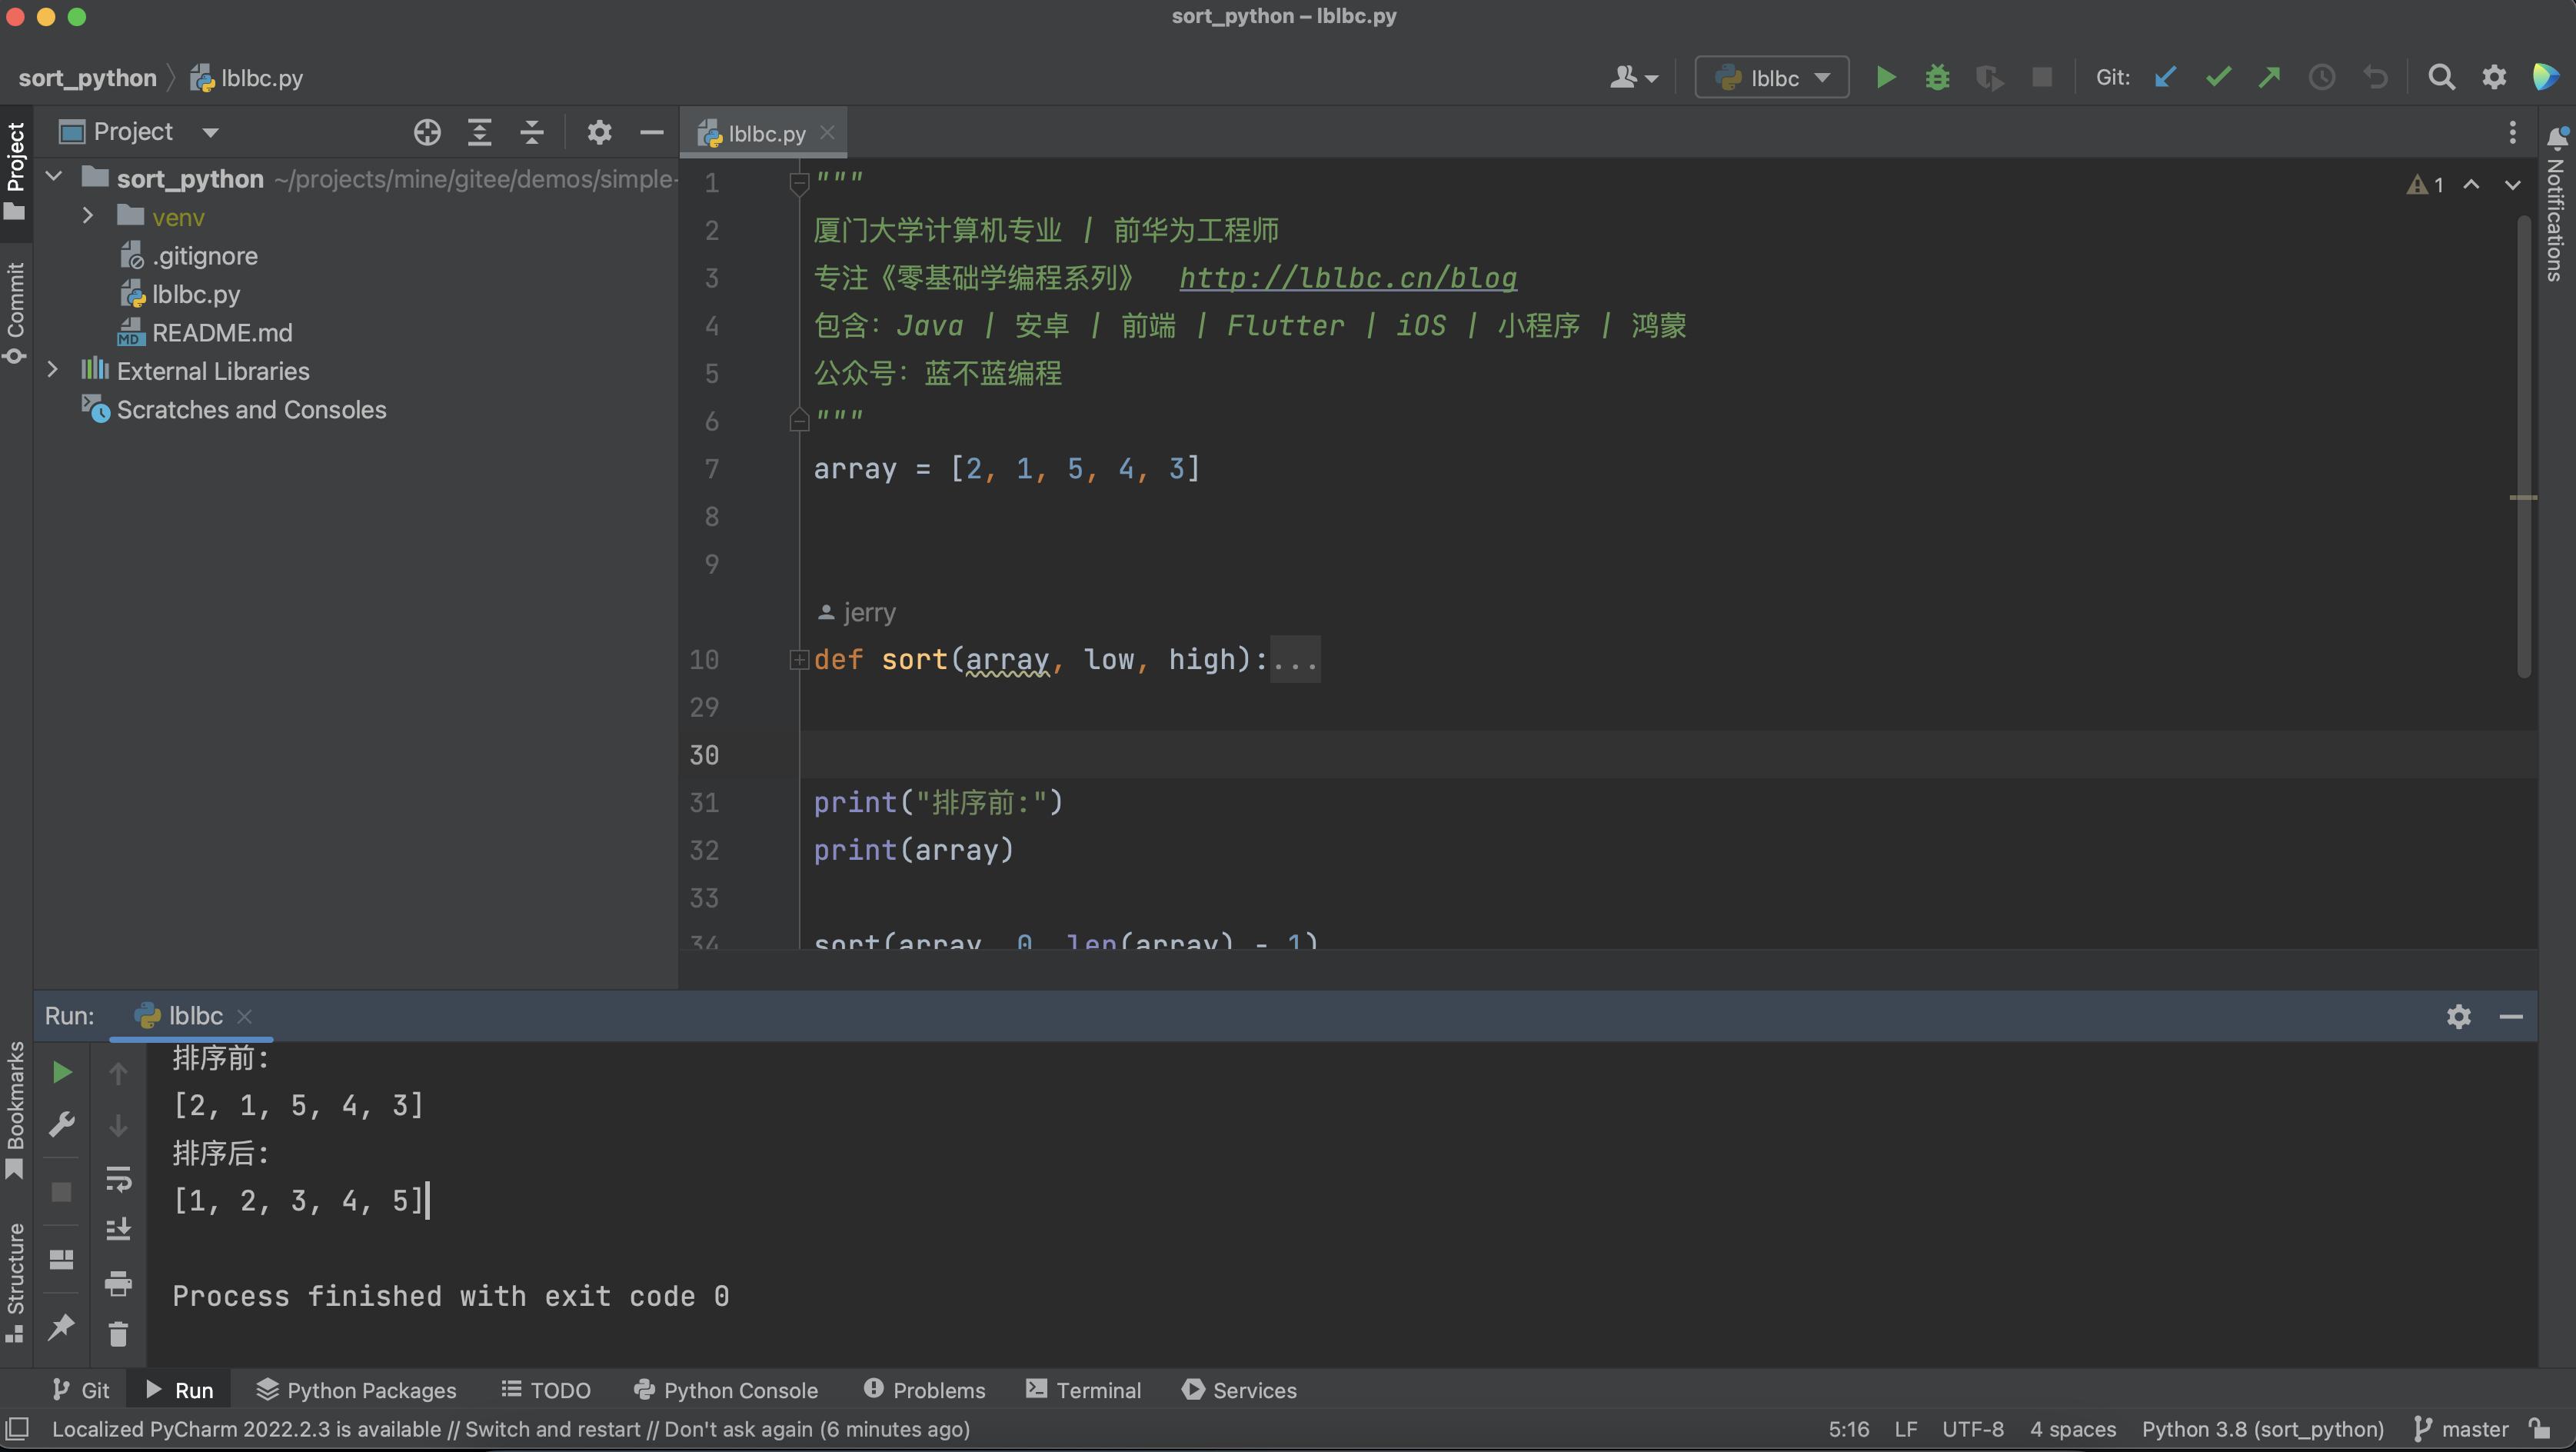Push commits with the green Git arrow
The height and width of the screenshot is (1452, 2576).
tap(2269, 78)
